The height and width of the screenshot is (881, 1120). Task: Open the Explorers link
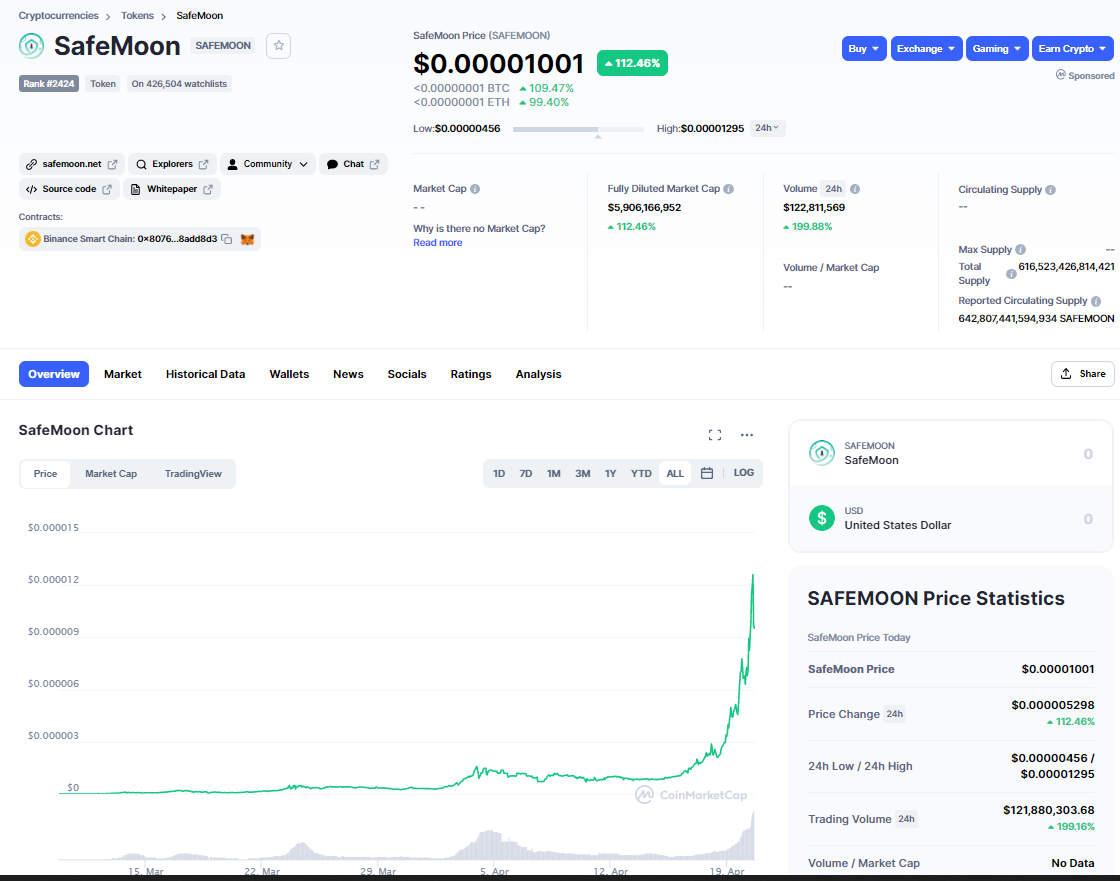click(x=171, y=164)
